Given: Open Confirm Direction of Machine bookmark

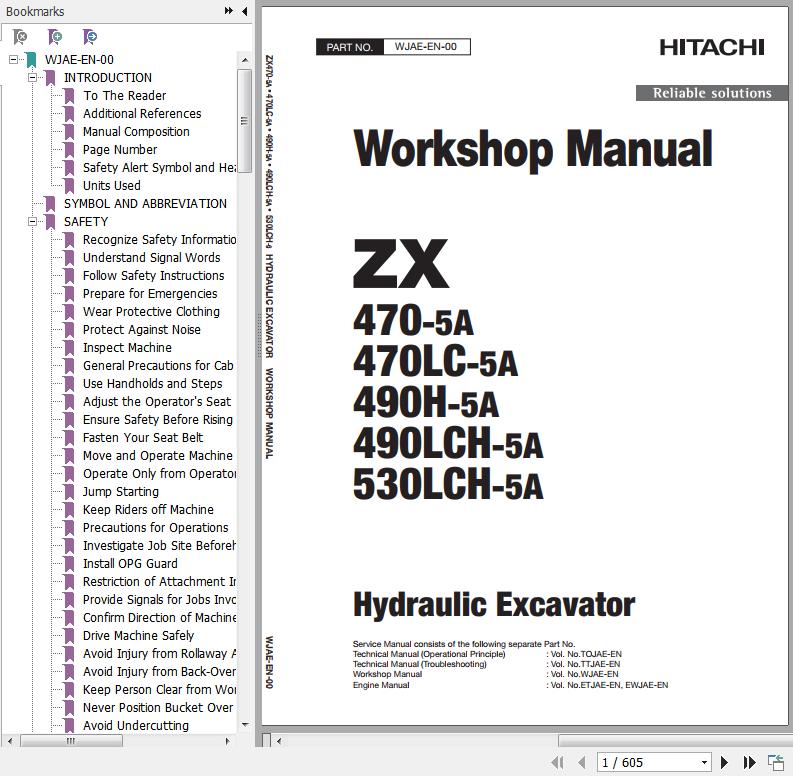Looking at the screenshot, I should tap(159, 618).
